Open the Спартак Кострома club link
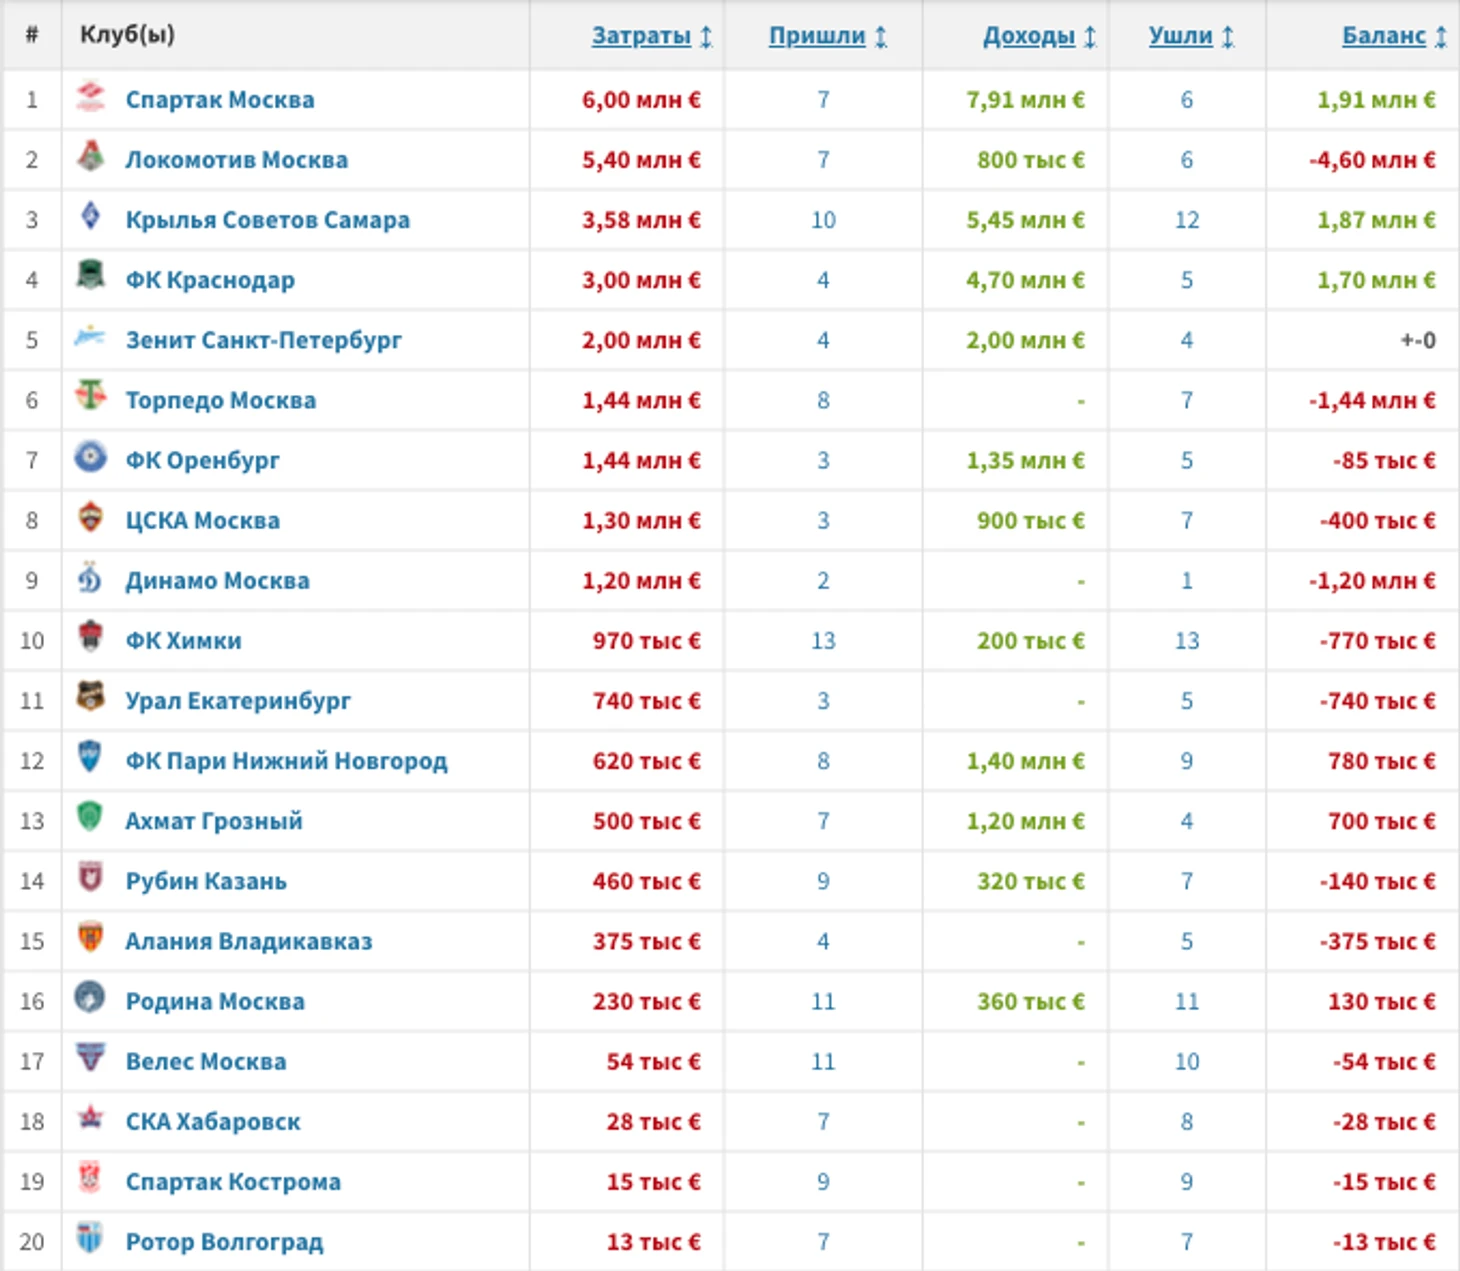The height and width of the screenshot is (1271, 1460). pos(233,1182)
